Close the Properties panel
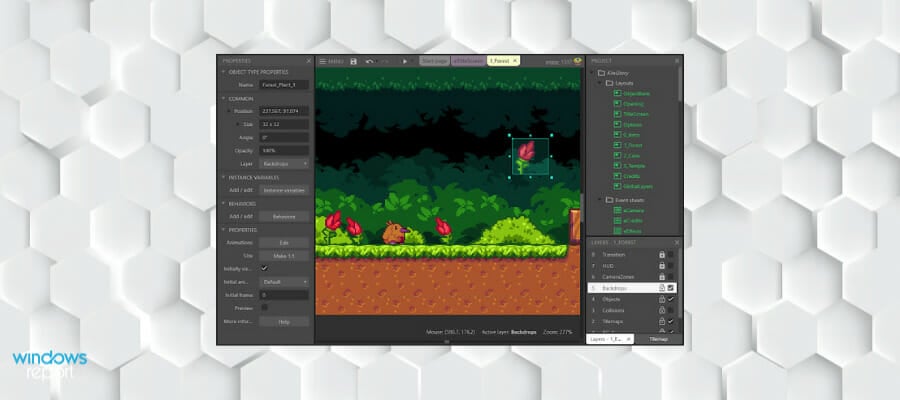 tap(308, 61)
